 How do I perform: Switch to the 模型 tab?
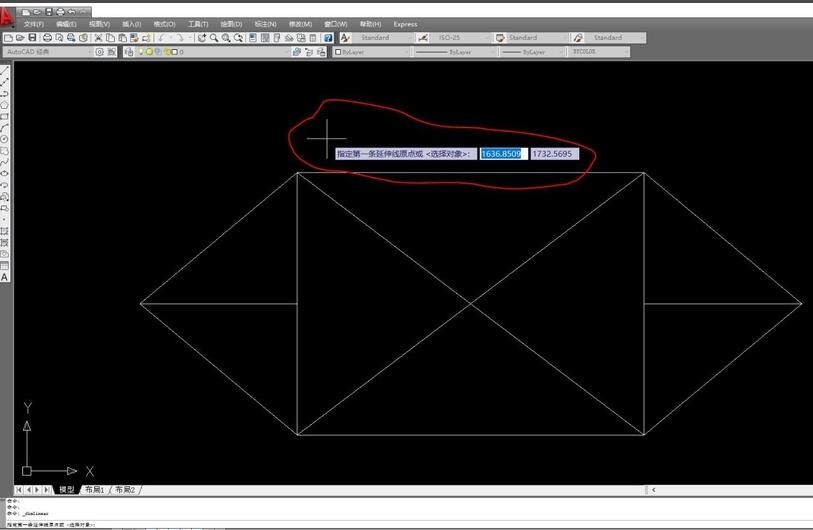coord(66,490)
